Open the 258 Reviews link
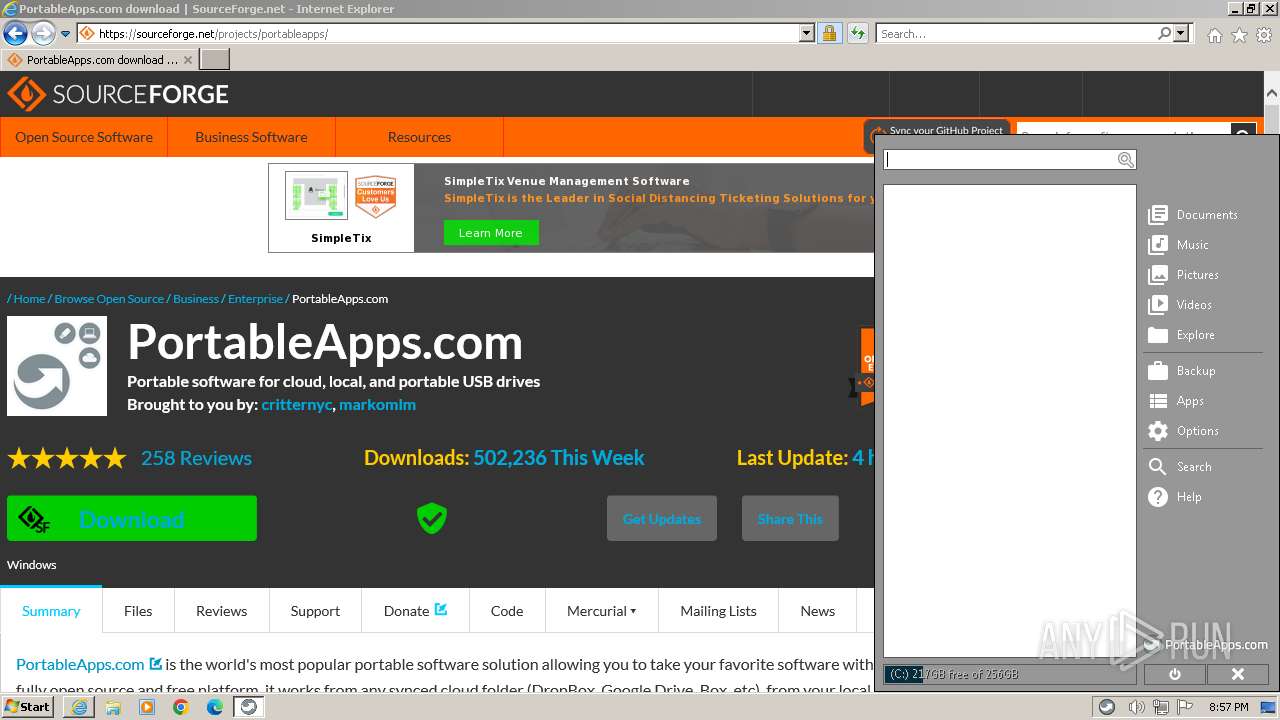Screen dimensions: 1280x720 click(196, 458)
